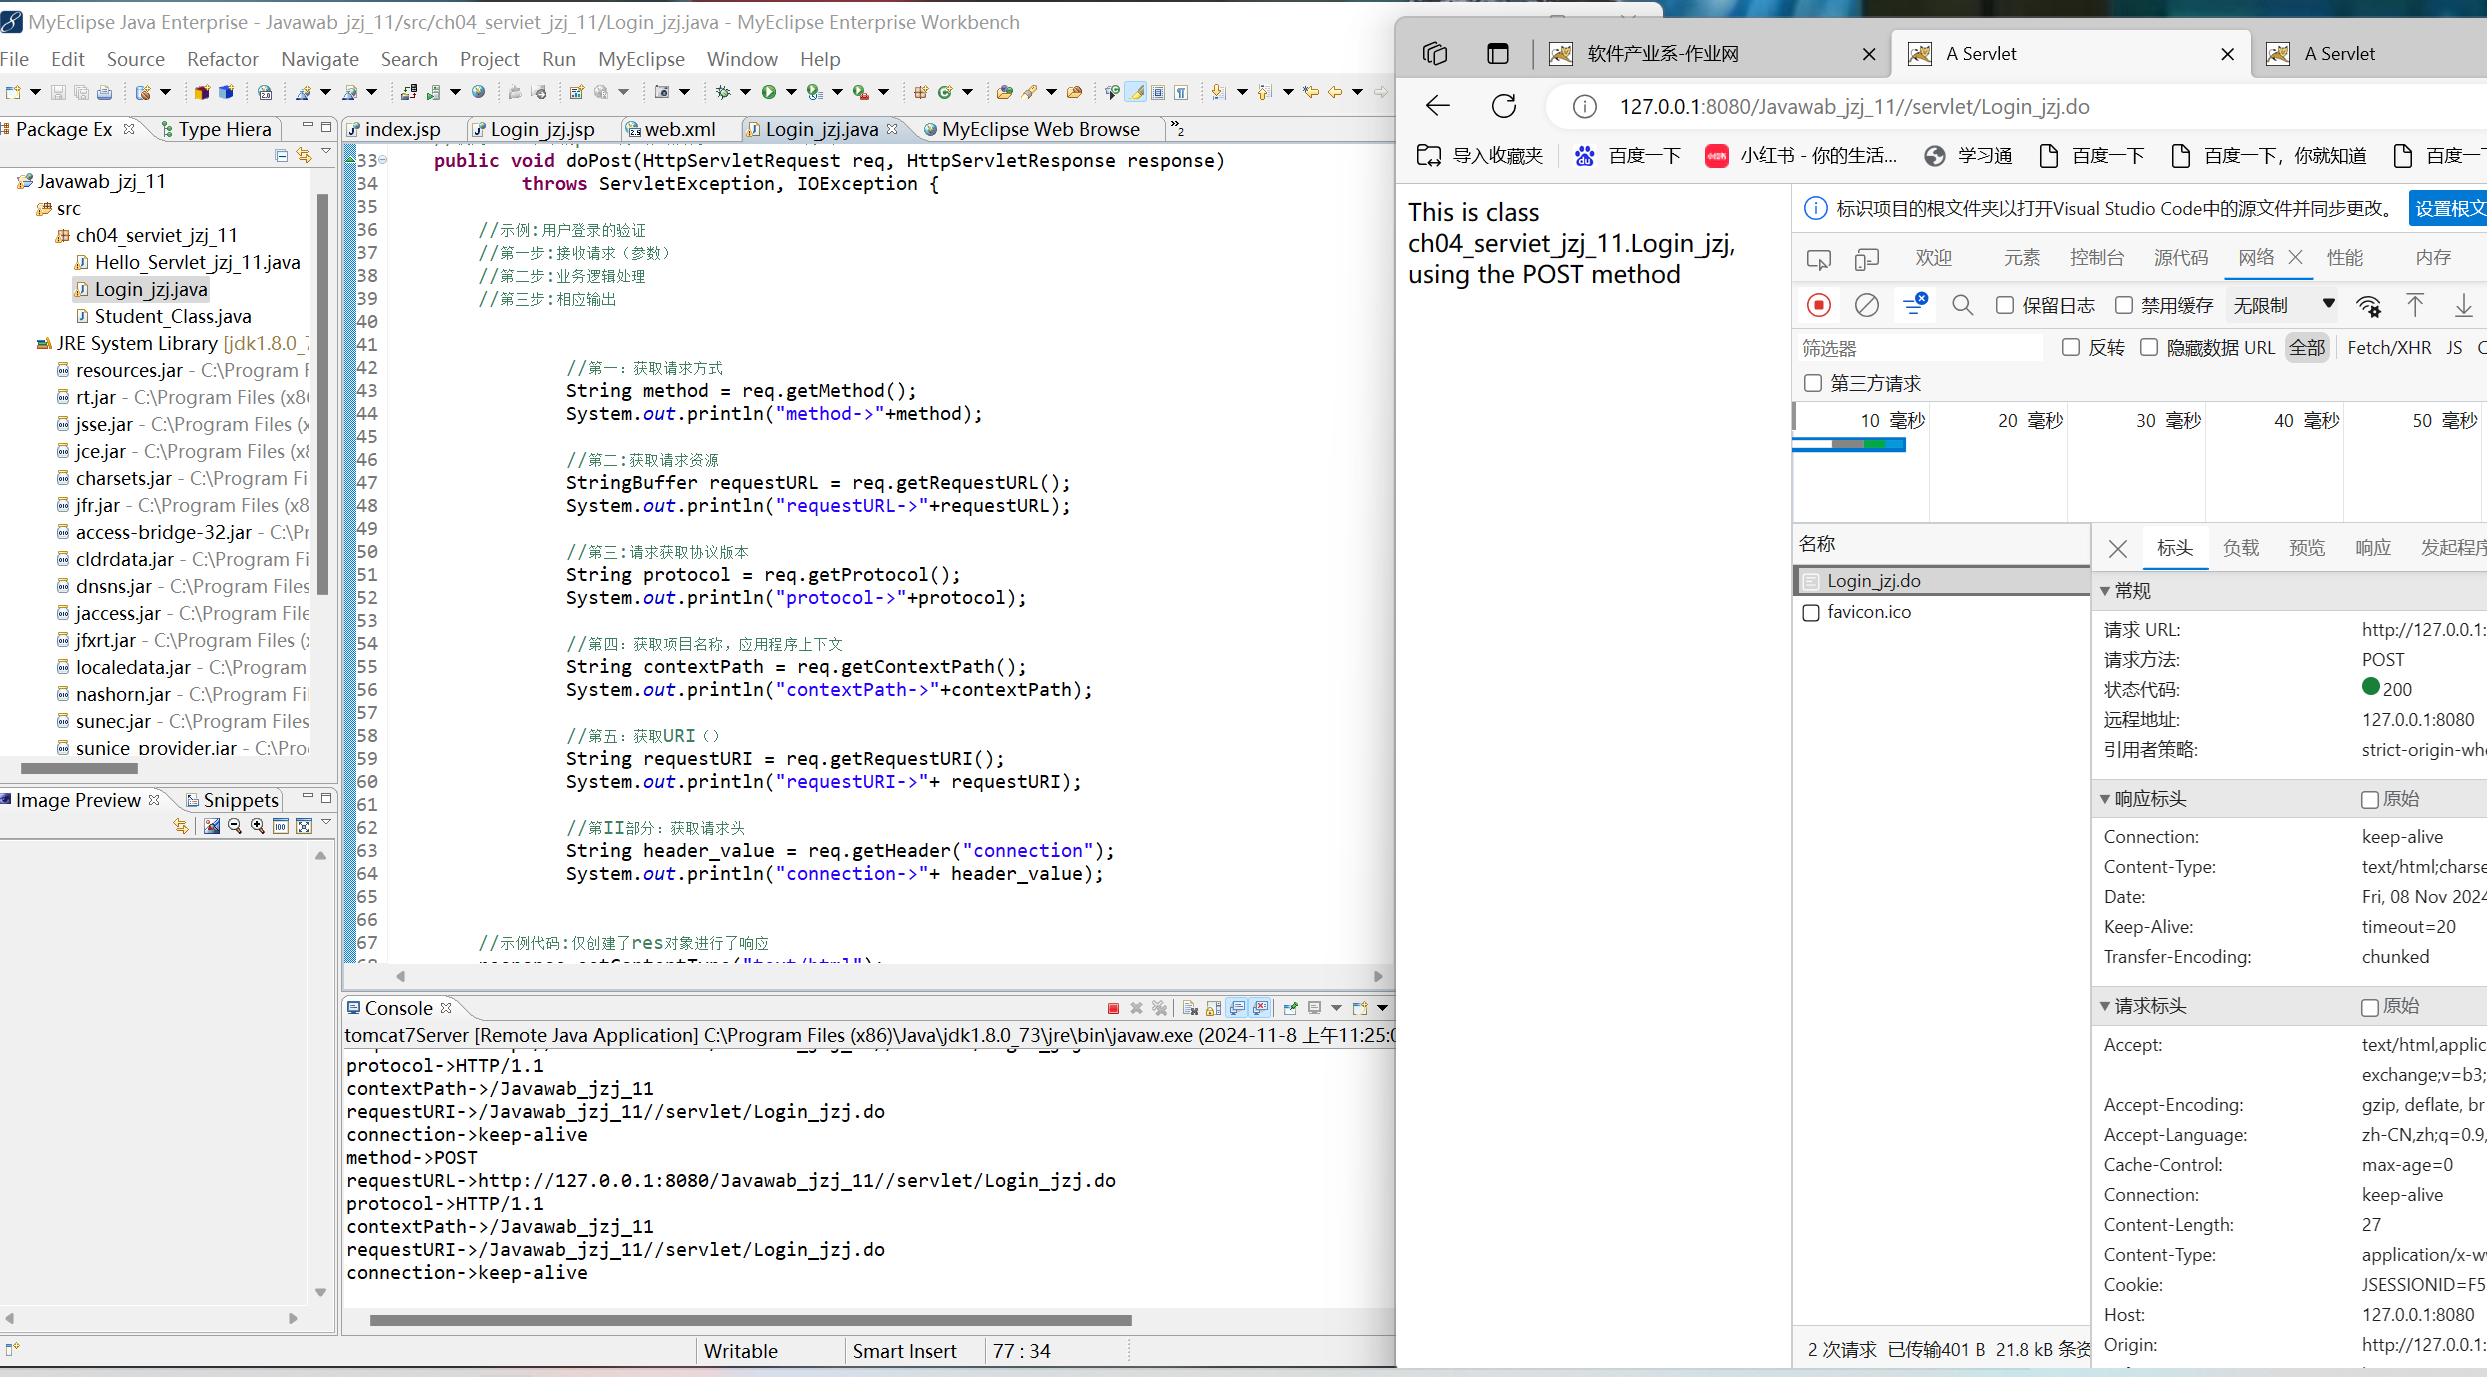
Task: Click the record network log red button
Action: [x=1819, y=305]
